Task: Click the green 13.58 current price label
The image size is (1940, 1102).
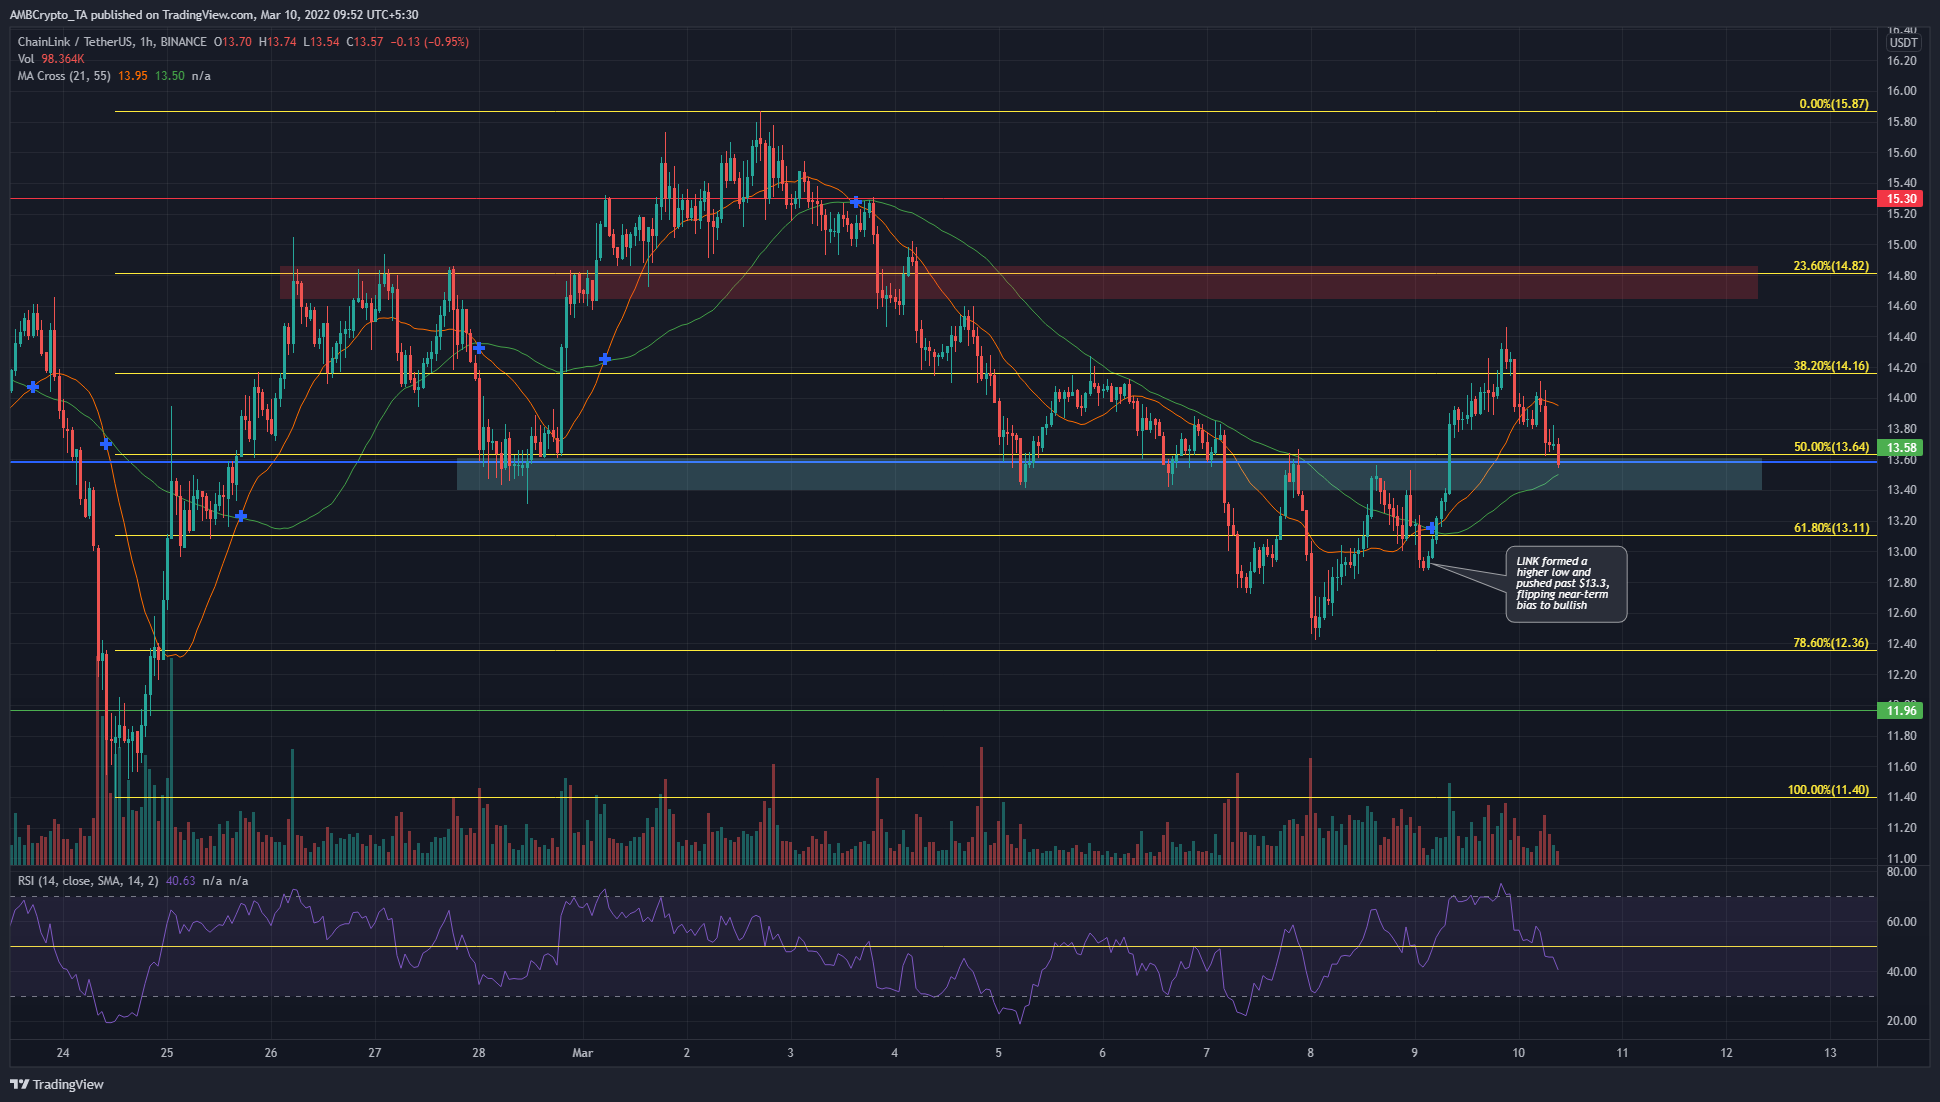Action: point(1902,448)
